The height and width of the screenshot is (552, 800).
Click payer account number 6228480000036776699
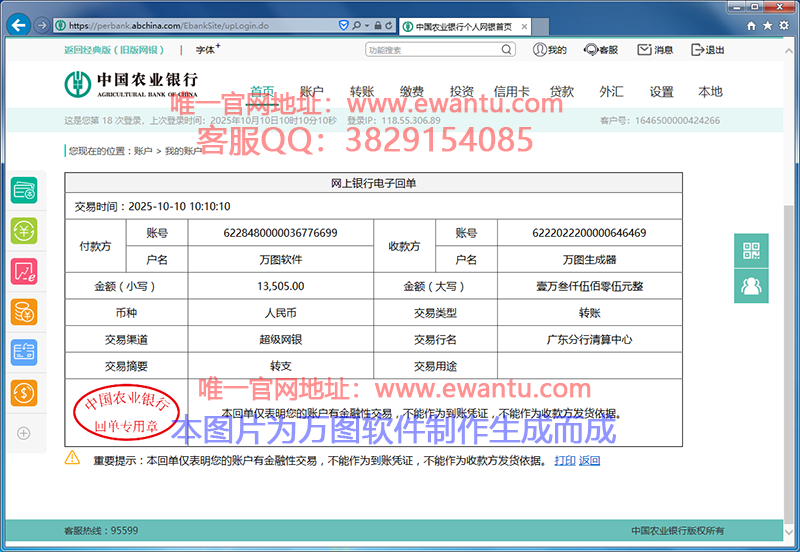(281, 233)
